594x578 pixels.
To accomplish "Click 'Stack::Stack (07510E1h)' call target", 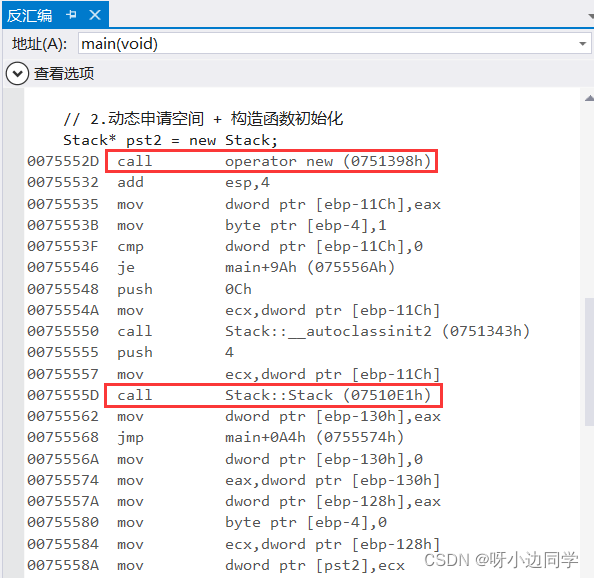I will click(328, 395).
